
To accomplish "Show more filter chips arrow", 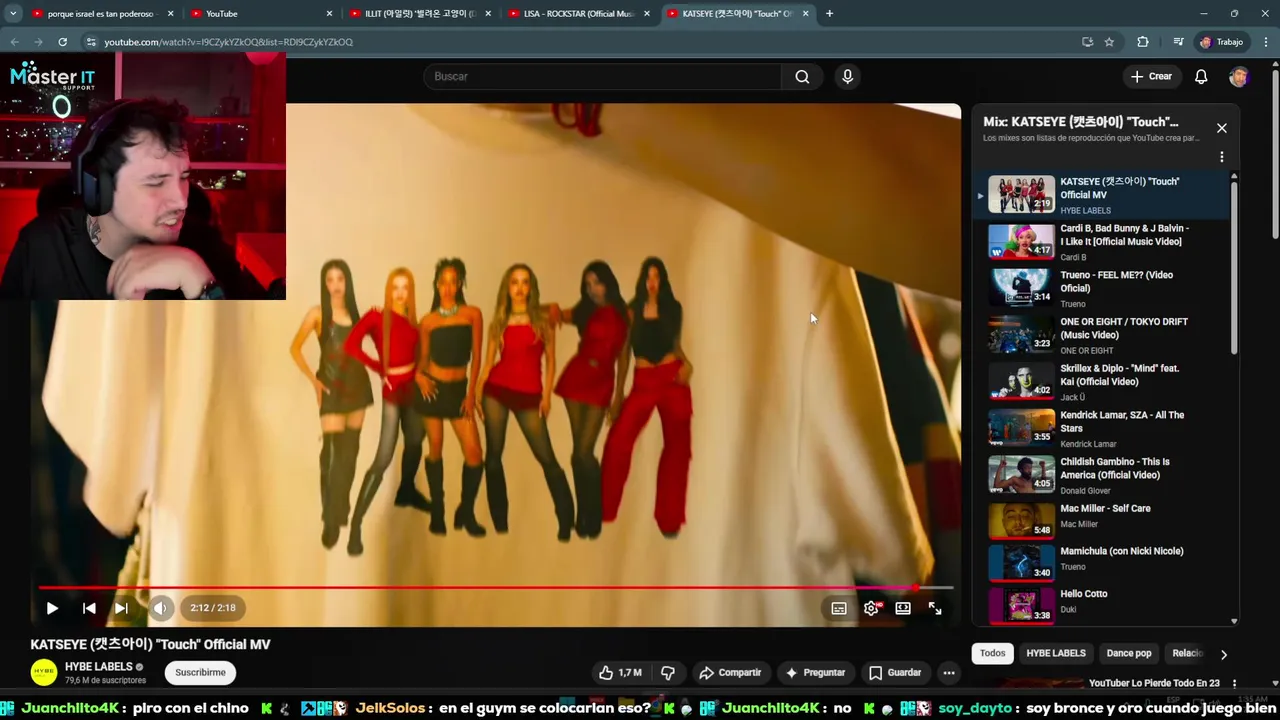I will (x=1223, y=654).
